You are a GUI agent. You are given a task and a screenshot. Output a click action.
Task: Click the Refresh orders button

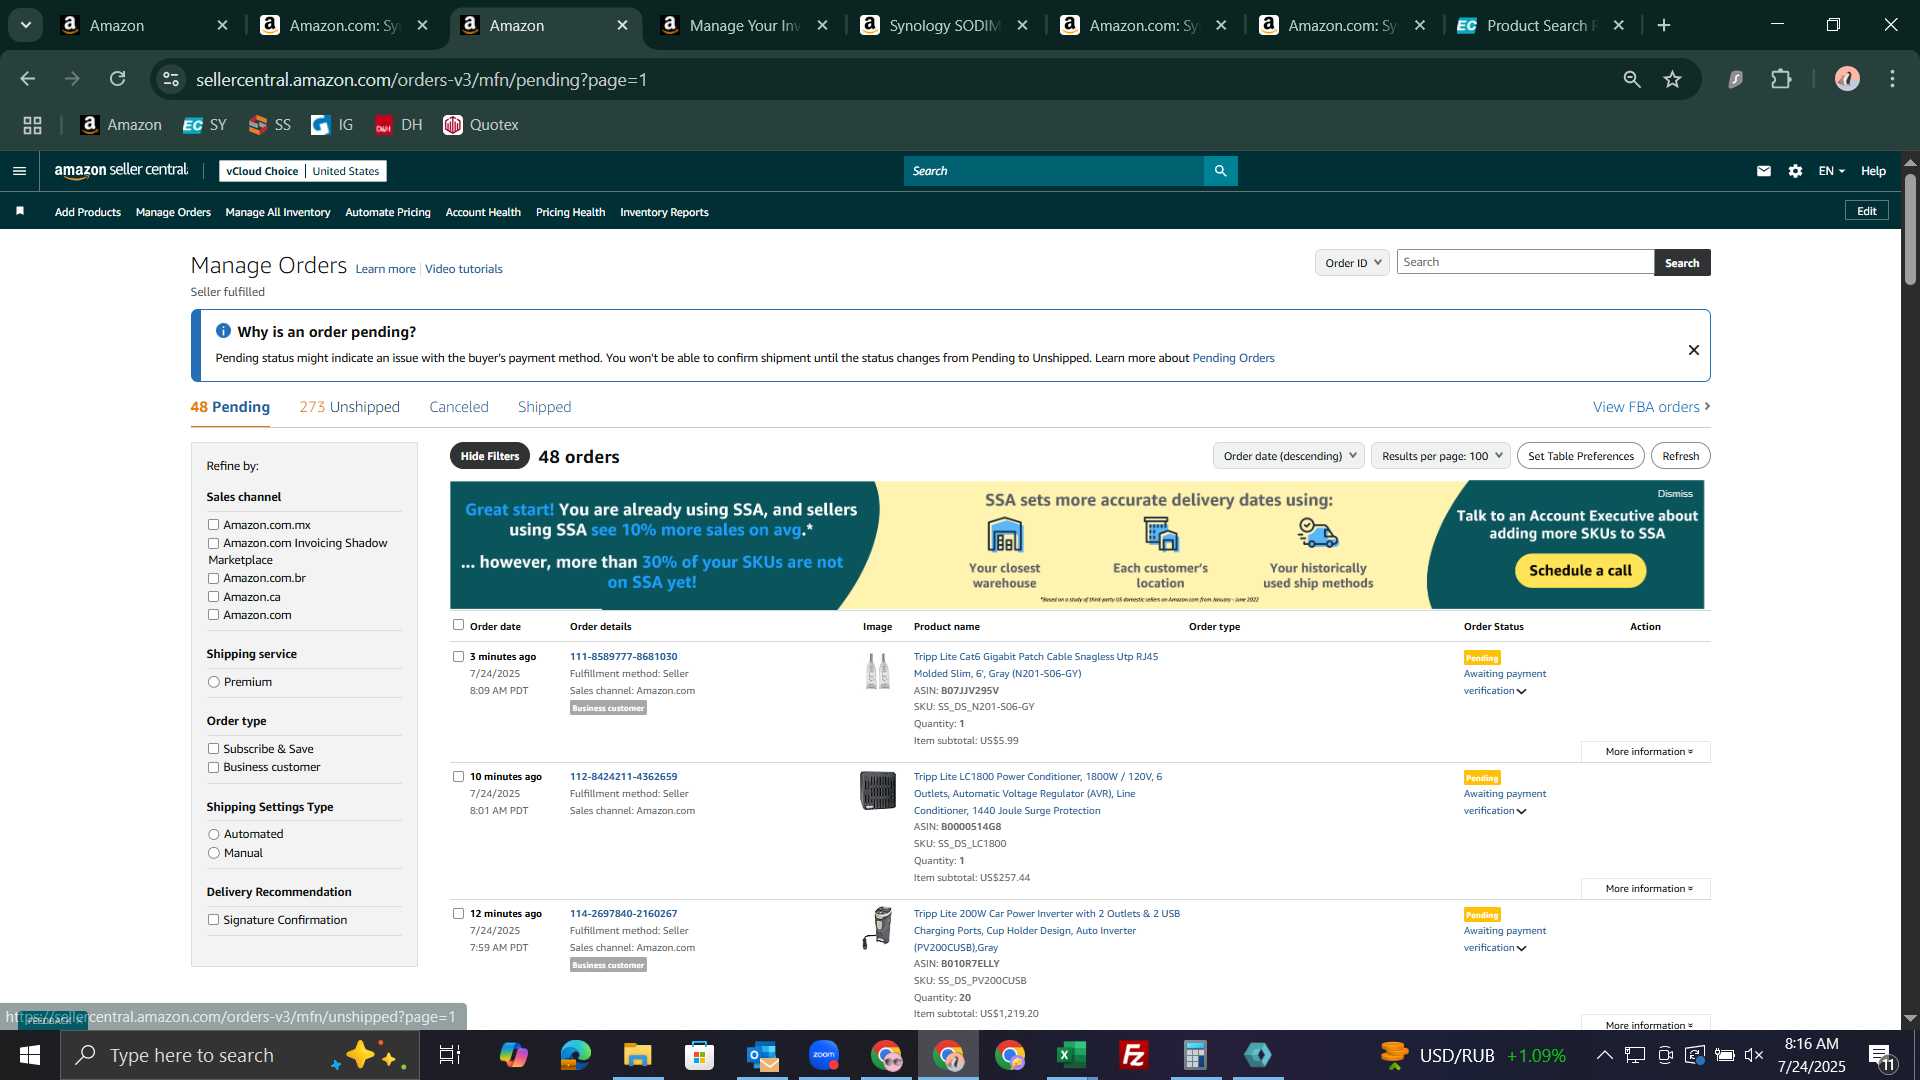1681,456
